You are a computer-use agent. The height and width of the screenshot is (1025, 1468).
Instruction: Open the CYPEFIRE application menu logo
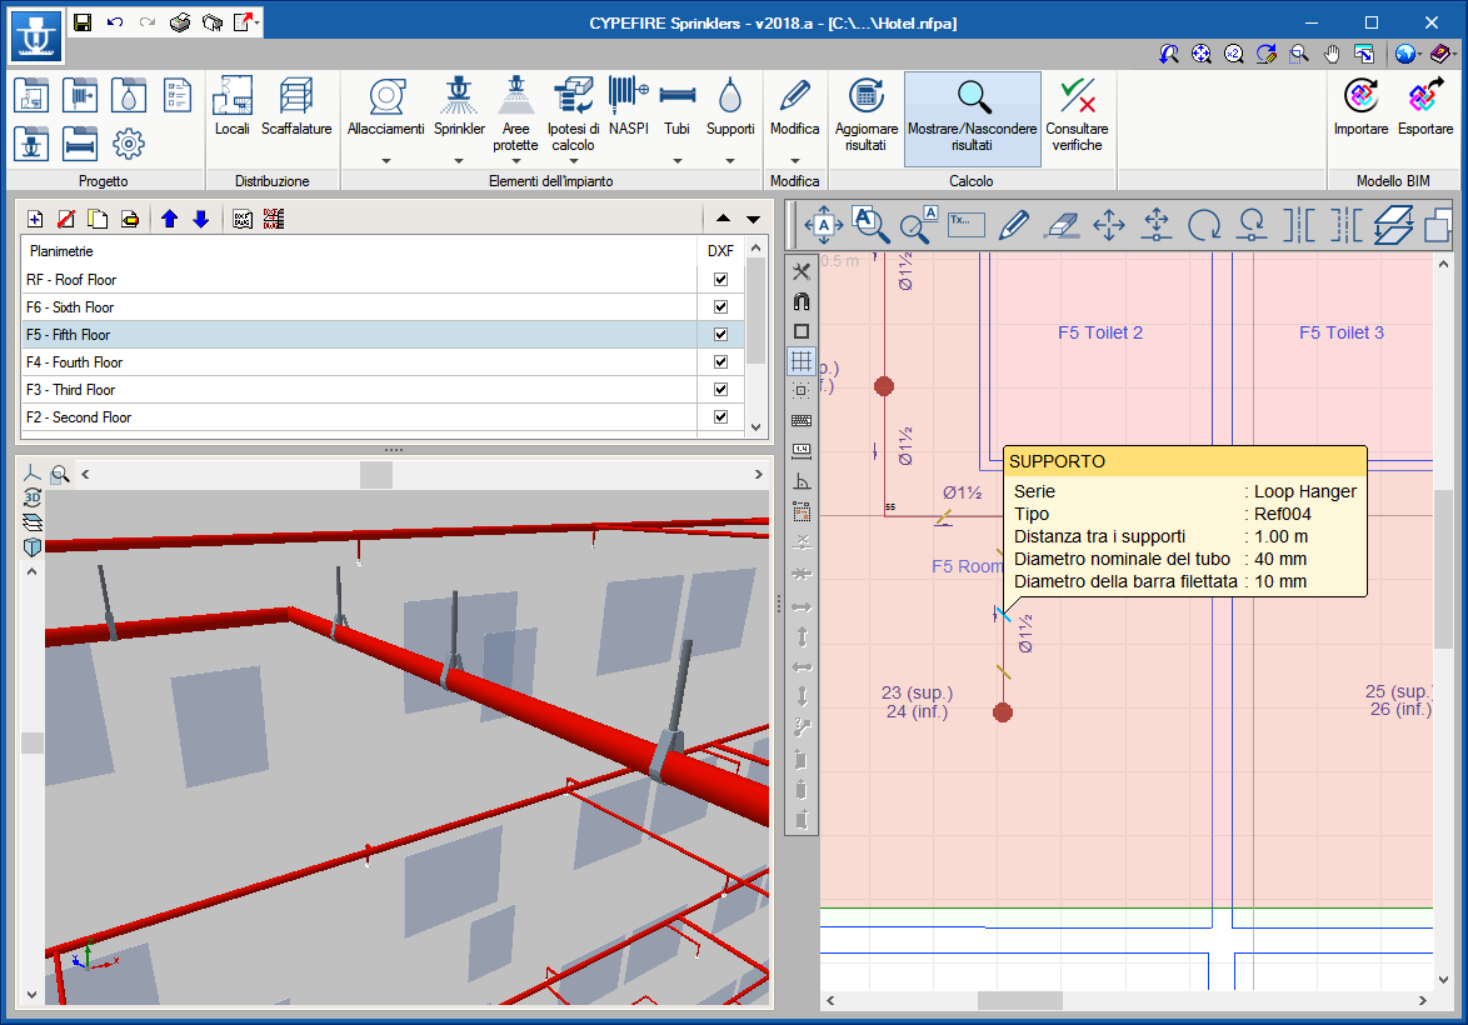tap(35, 34)
